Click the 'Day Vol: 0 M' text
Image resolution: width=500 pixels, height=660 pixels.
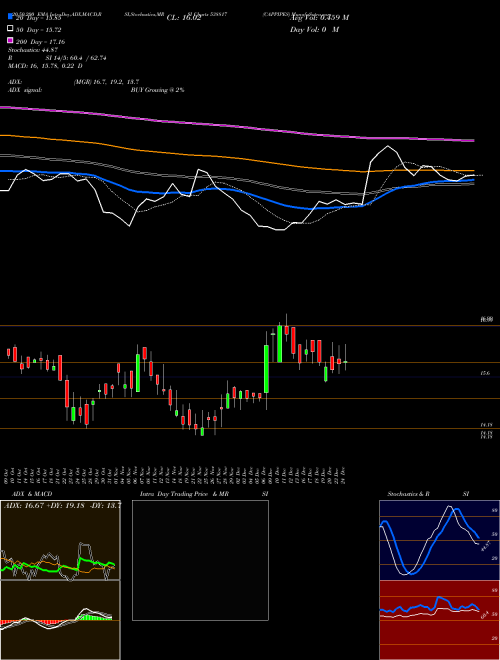(314, 30)
